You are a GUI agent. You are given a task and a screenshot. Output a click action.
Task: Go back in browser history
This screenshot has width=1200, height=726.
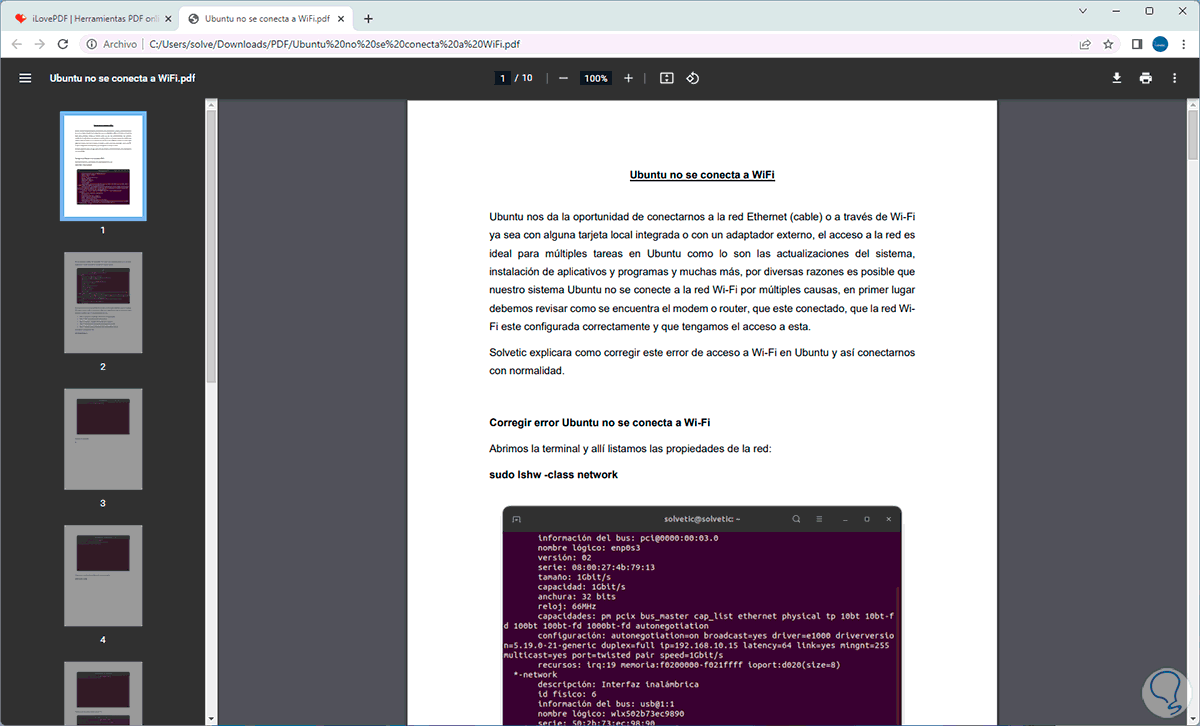tap(17, 44)
